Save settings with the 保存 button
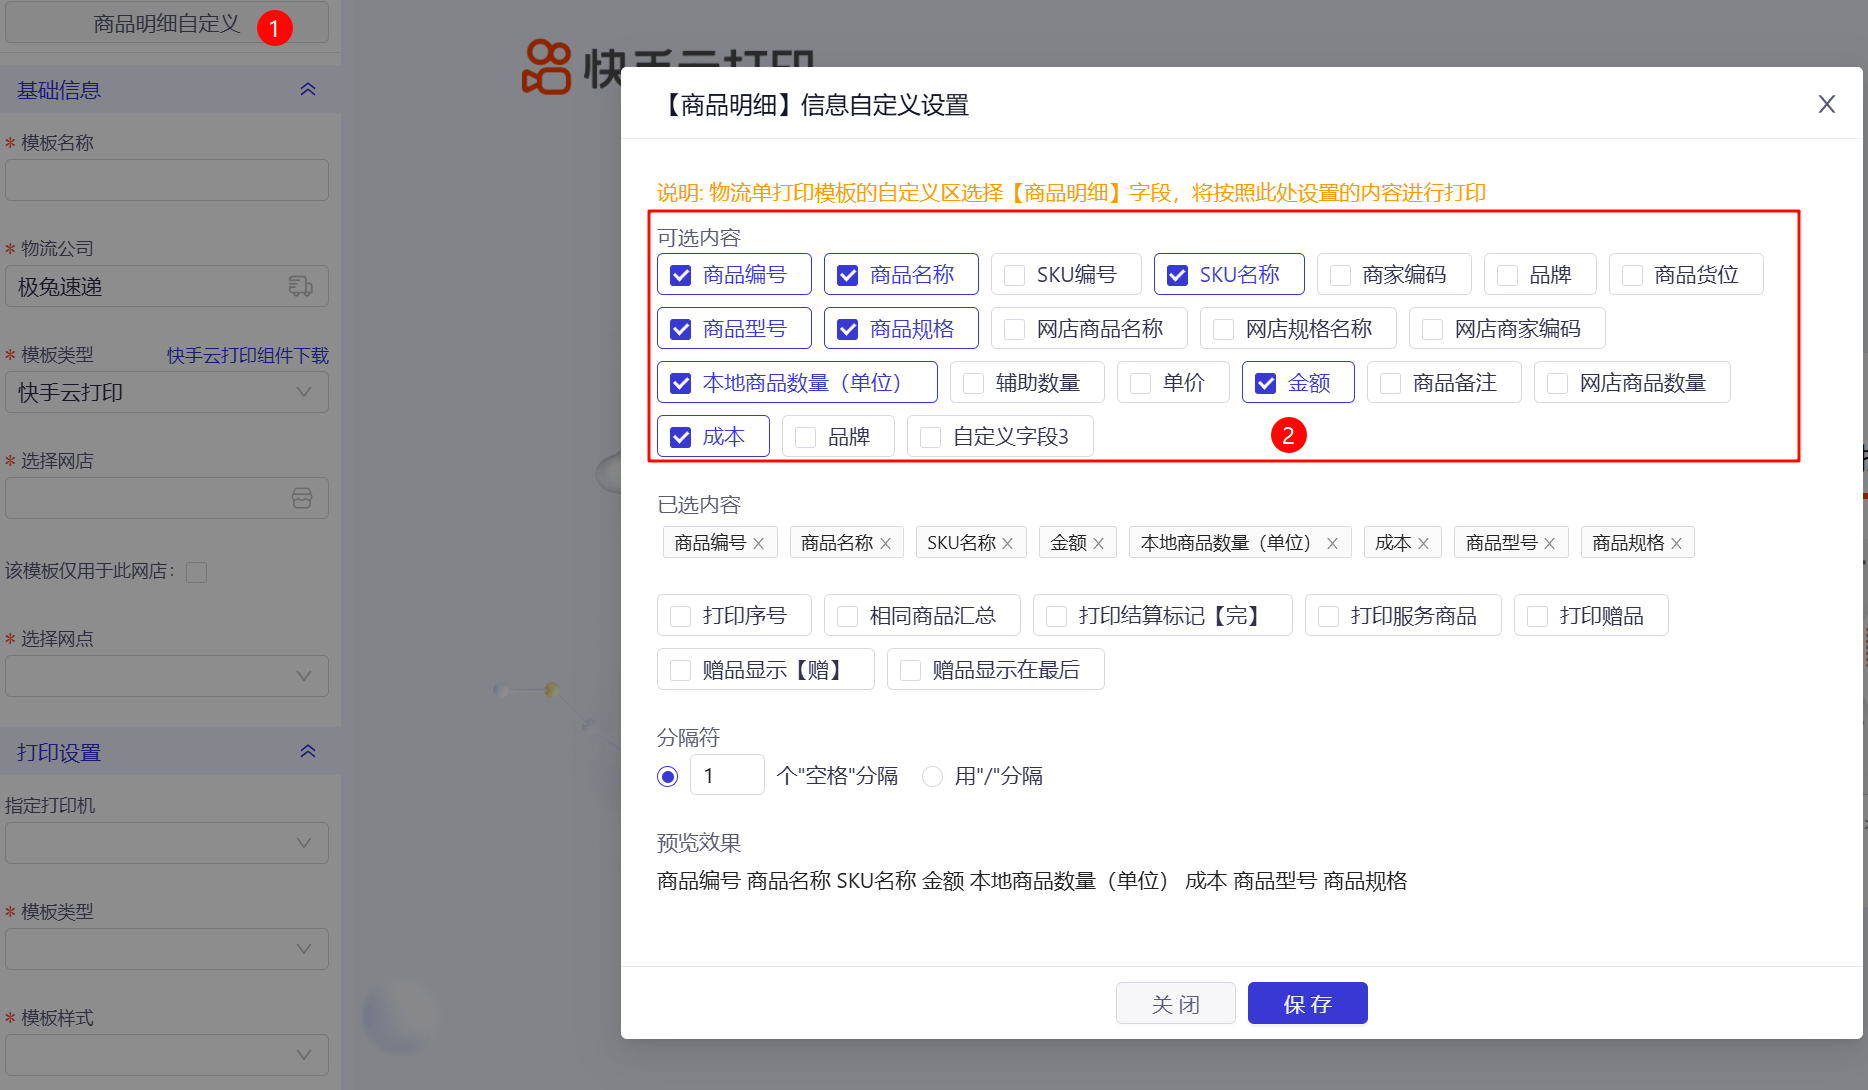This screenshot has height=1090, width=1868. point(1308,1004)
